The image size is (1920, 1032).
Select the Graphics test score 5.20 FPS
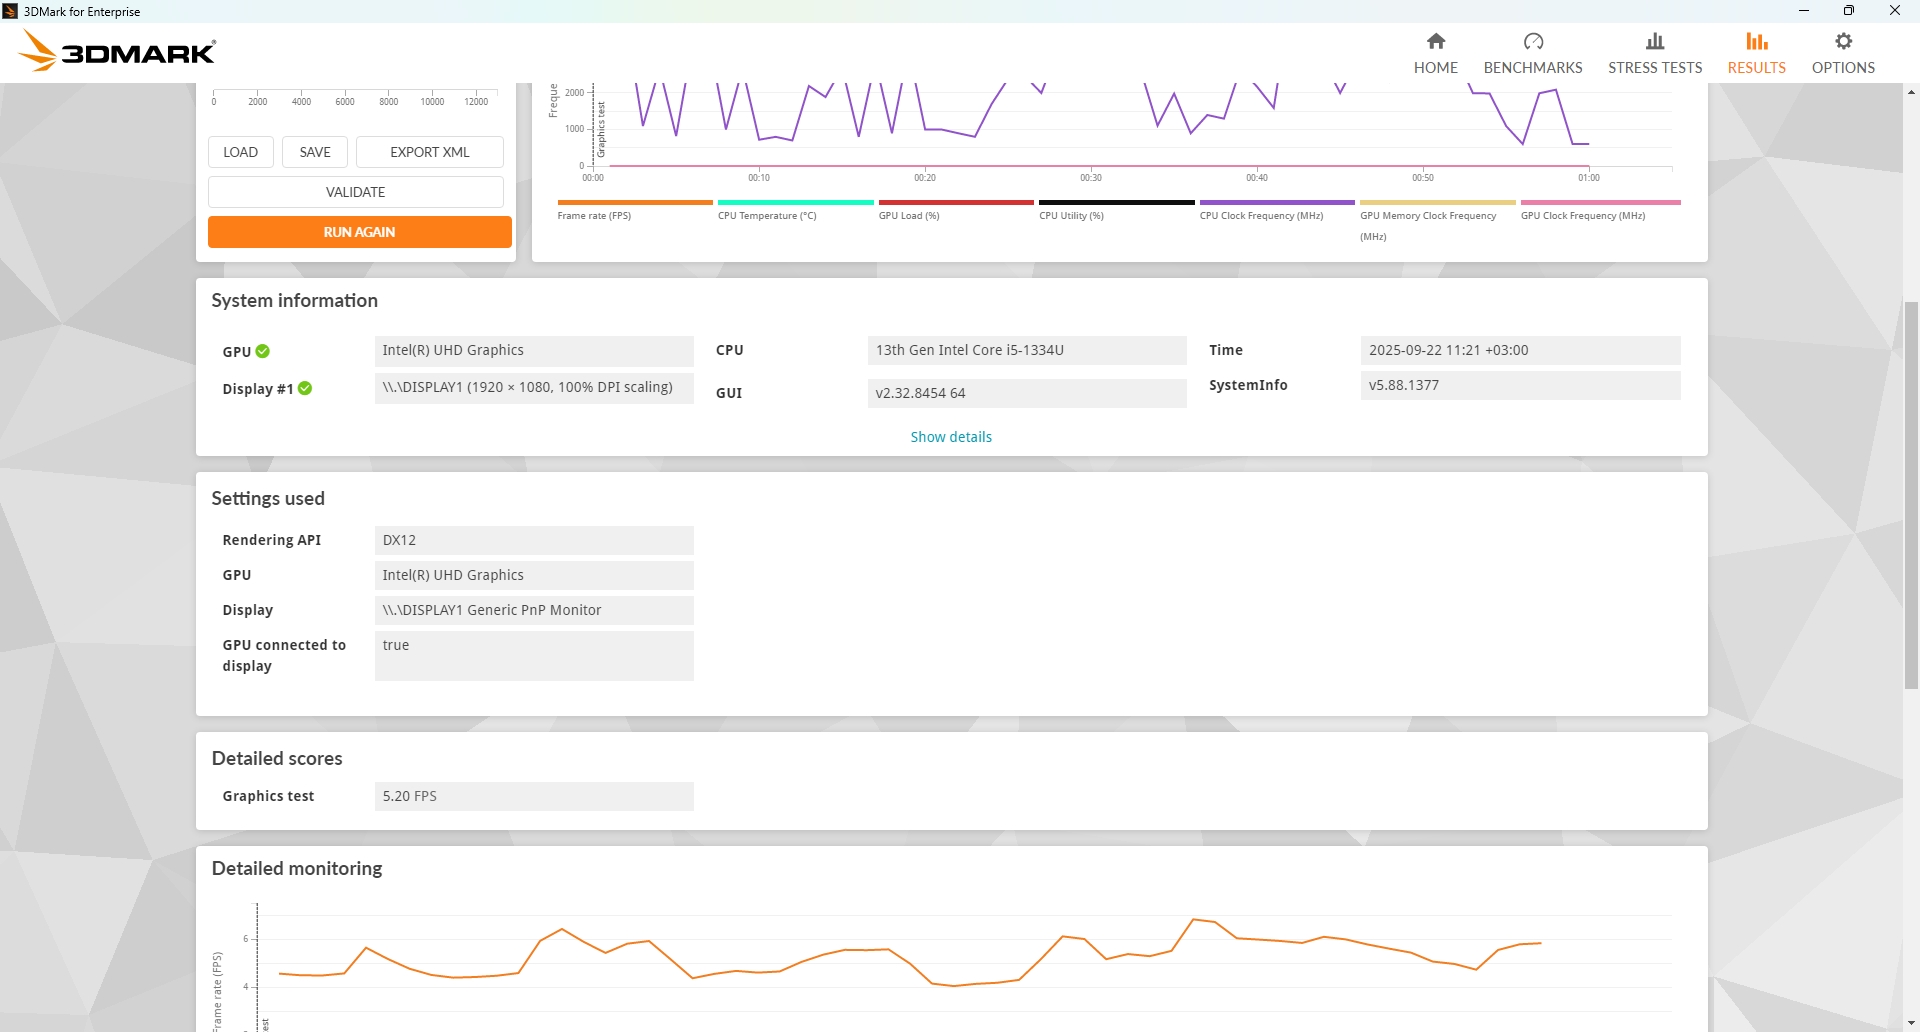pos(534,796)
